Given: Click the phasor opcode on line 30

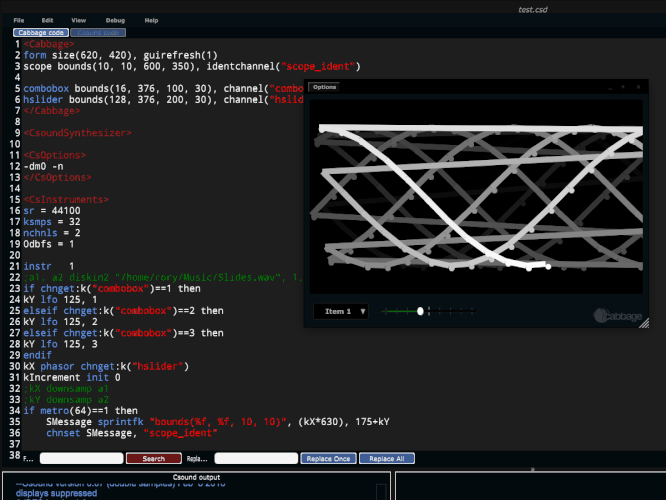Looking at the screenshot, I should coord(57,366).
